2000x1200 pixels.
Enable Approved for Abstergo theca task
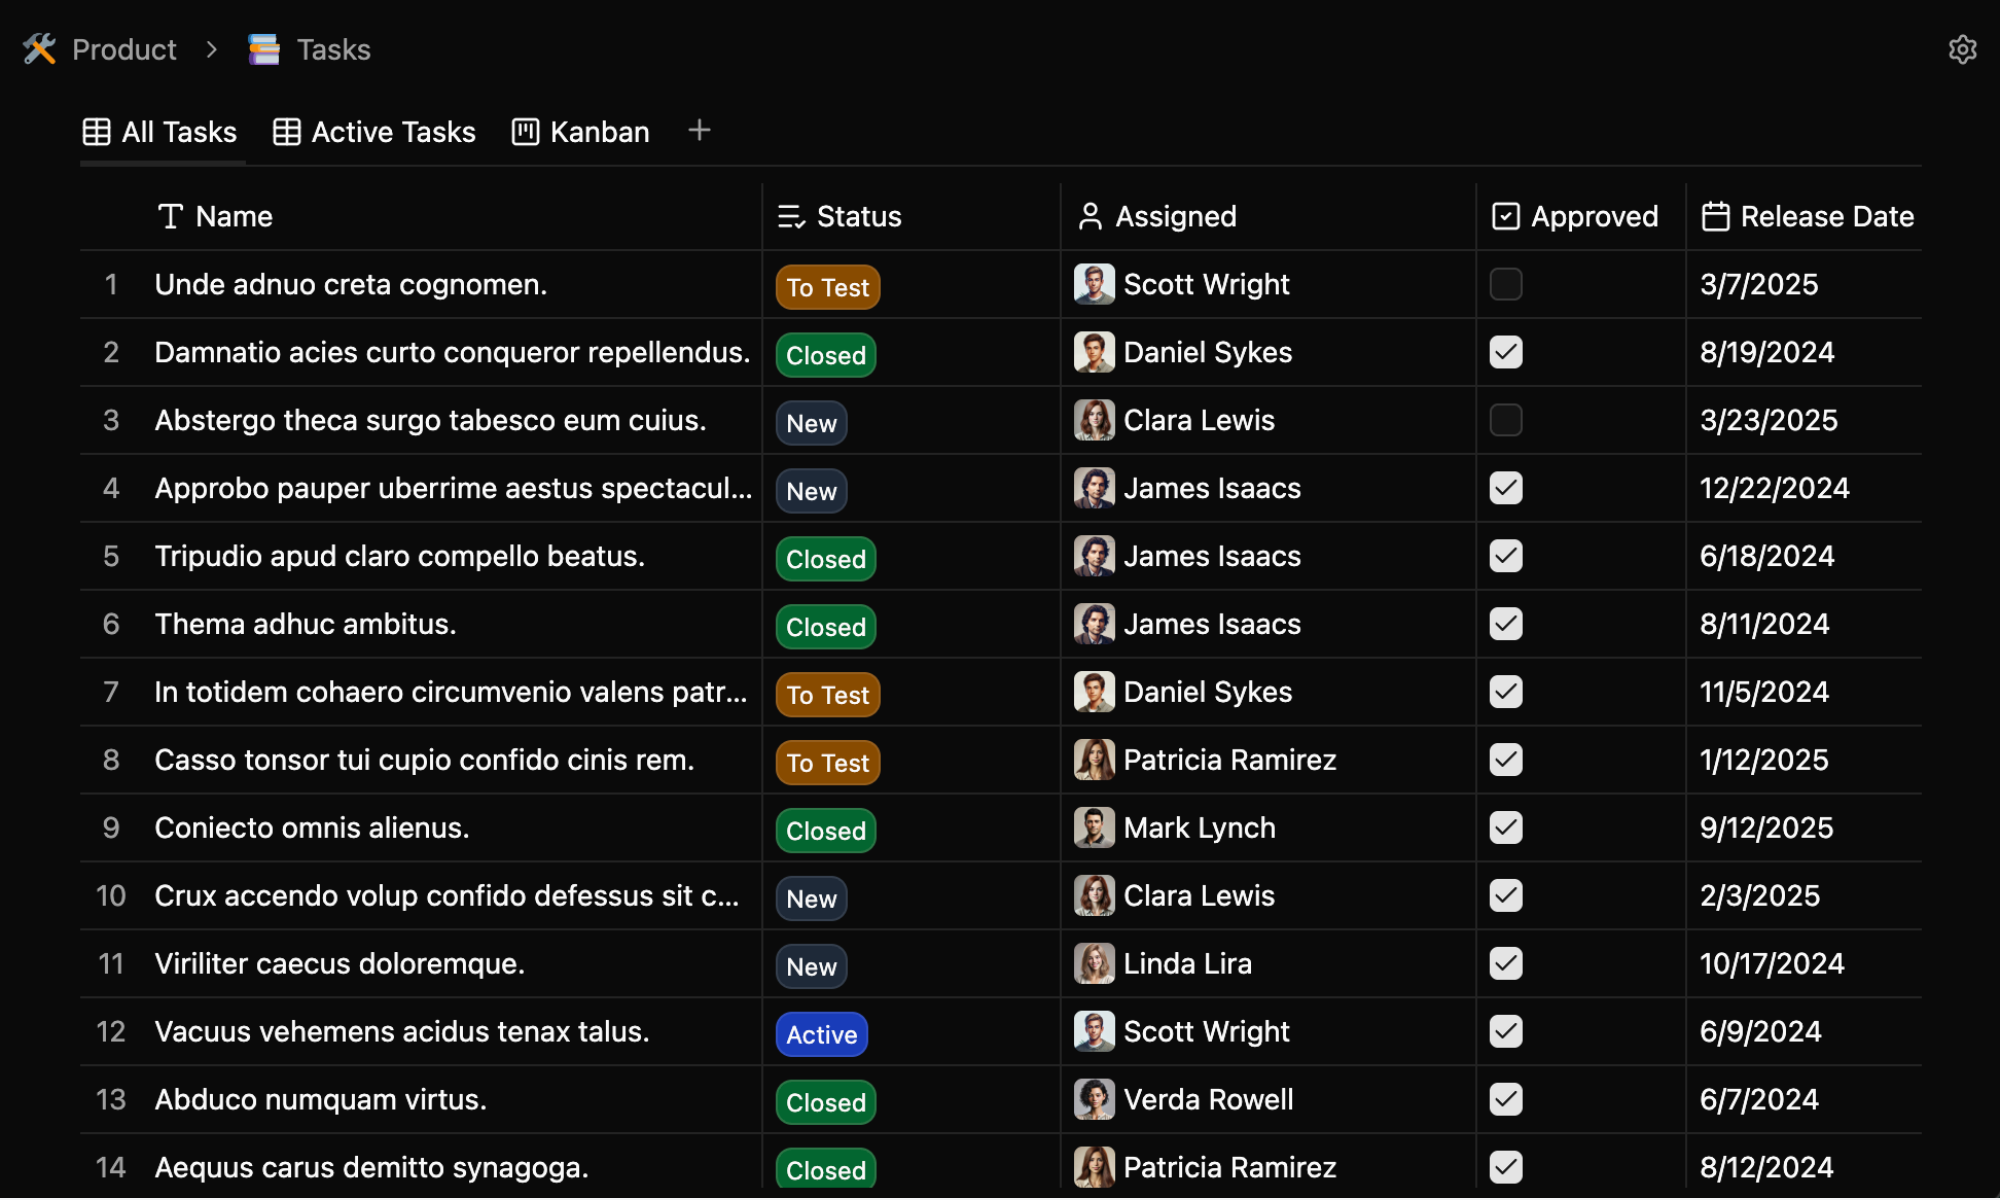(1505, 420)
